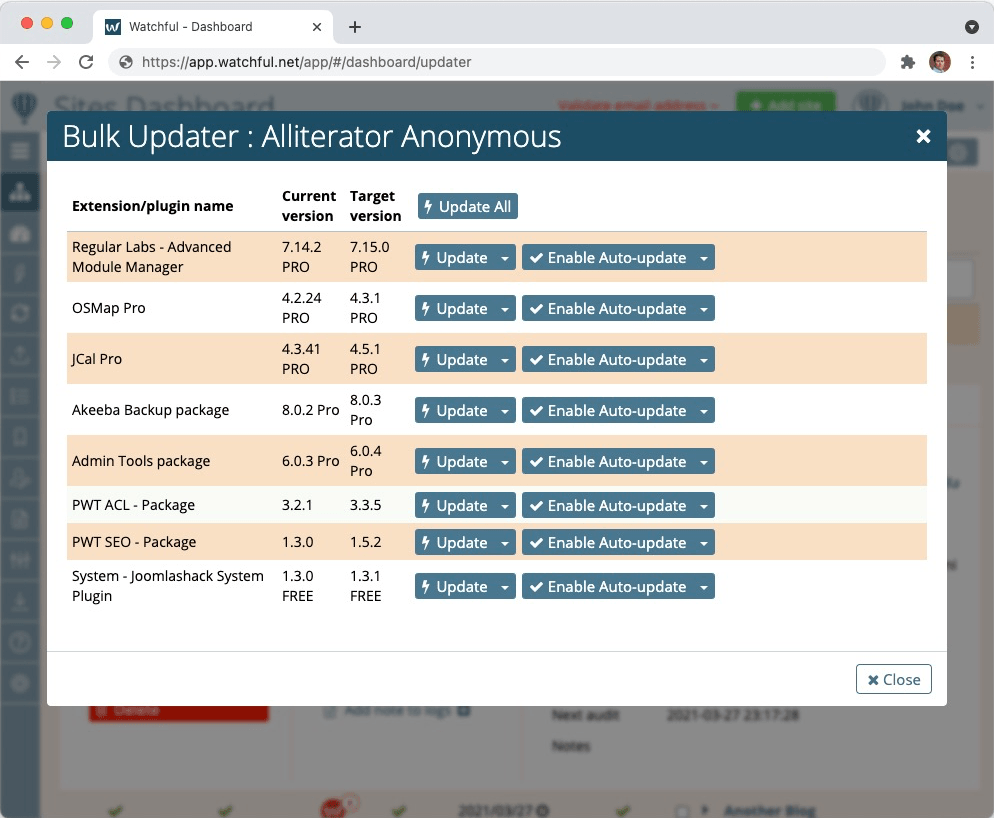Expand Auto-update options arrow for PWT SEO
This screenshot has height=818, width=994.
(x=704, y=542)
